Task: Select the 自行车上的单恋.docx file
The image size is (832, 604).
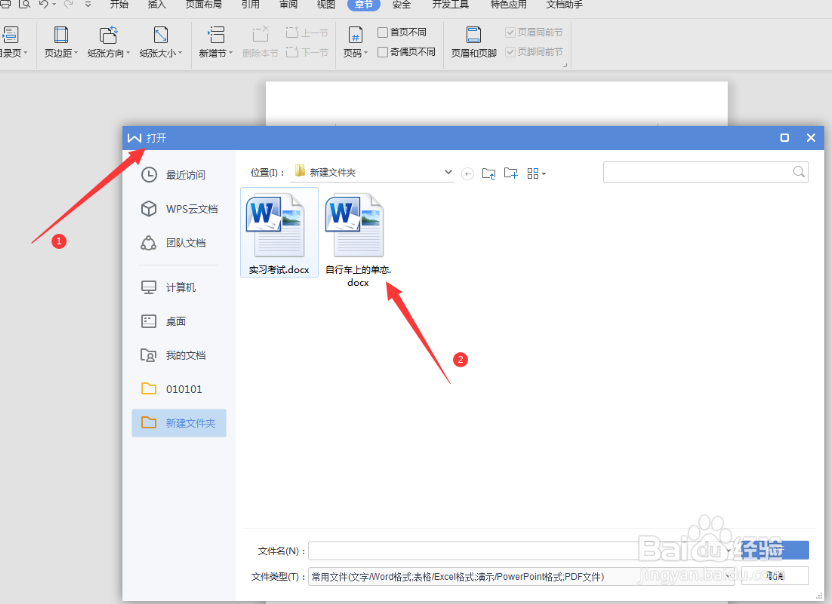Action: (x=358, y=240)
